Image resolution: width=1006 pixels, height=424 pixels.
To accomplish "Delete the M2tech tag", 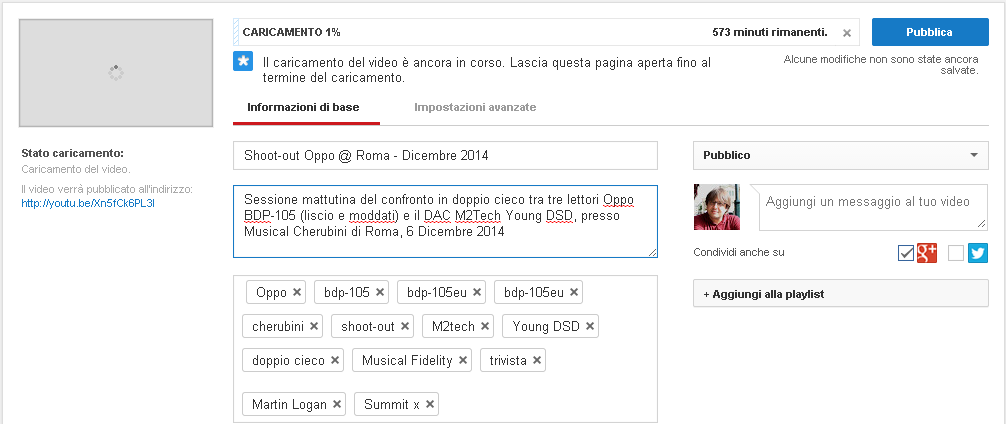I will [x=485, y=327].
